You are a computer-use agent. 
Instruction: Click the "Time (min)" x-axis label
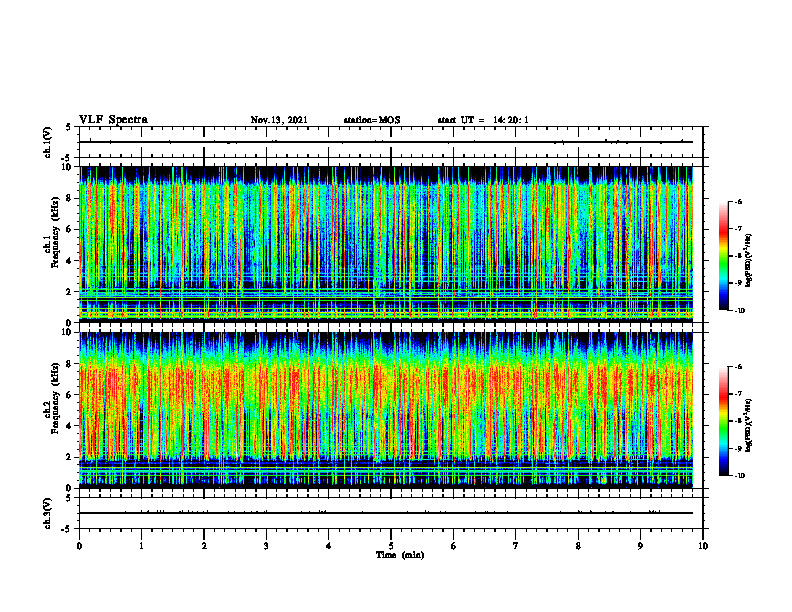point(400,555)
